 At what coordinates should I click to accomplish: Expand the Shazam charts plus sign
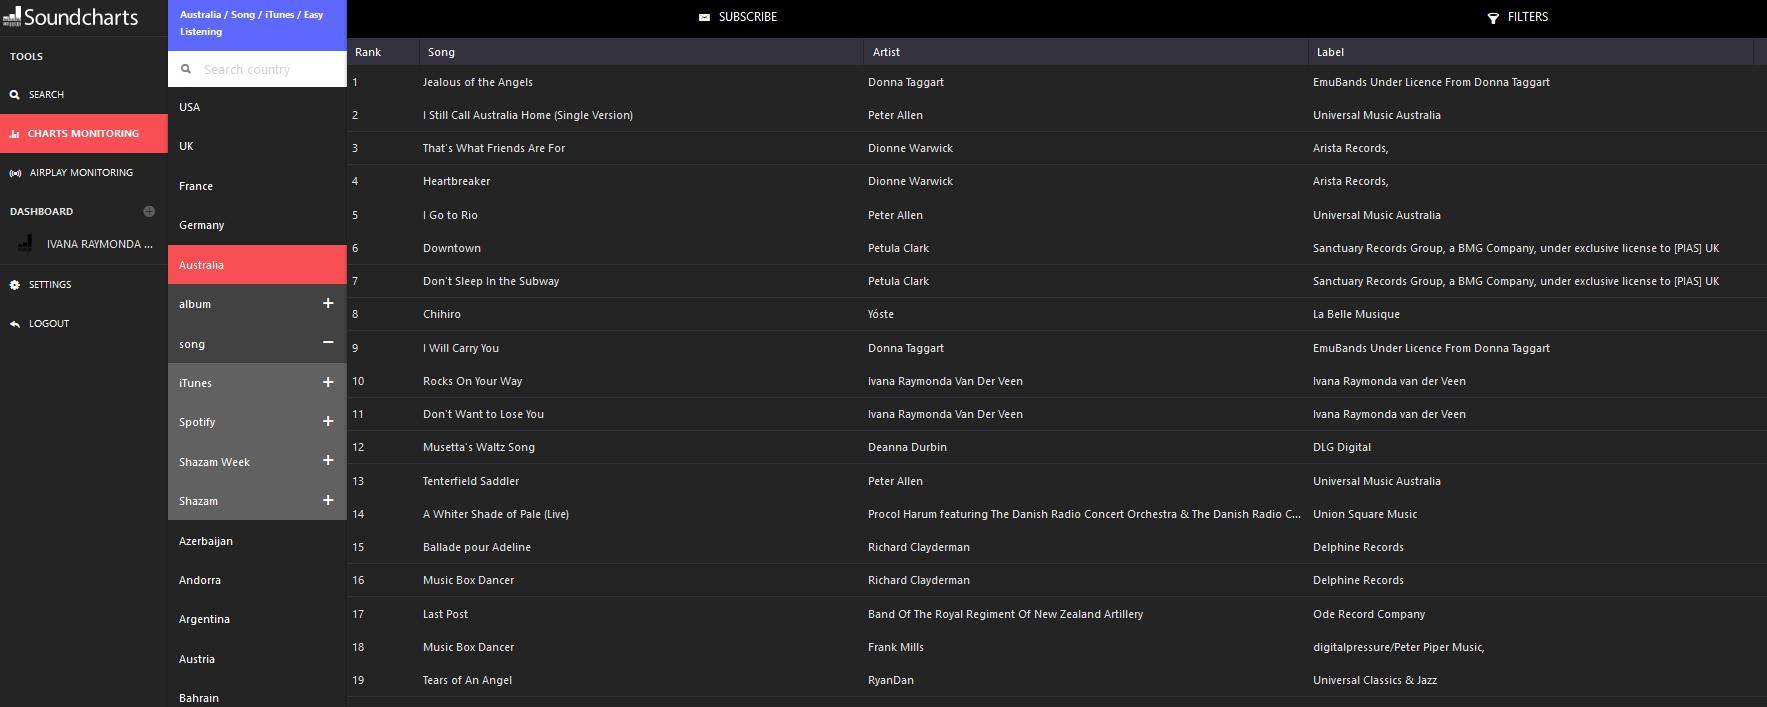pos(327,500)
